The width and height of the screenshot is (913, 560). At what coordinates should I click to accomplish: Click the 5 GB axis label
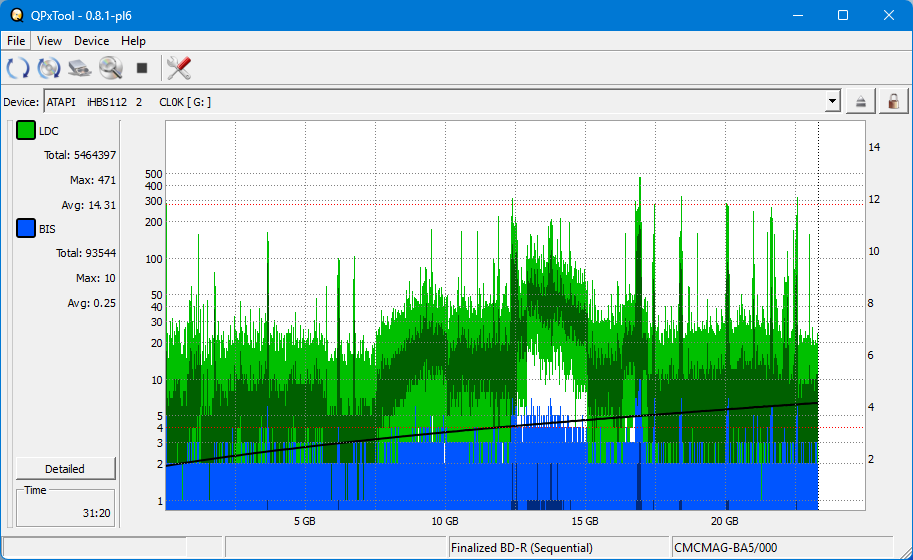coord(305,521)
